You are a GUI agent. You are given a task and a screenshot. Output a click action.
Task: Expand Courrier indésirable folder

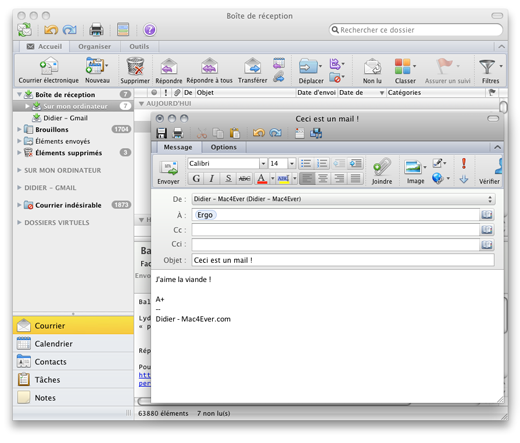[19, 205]
